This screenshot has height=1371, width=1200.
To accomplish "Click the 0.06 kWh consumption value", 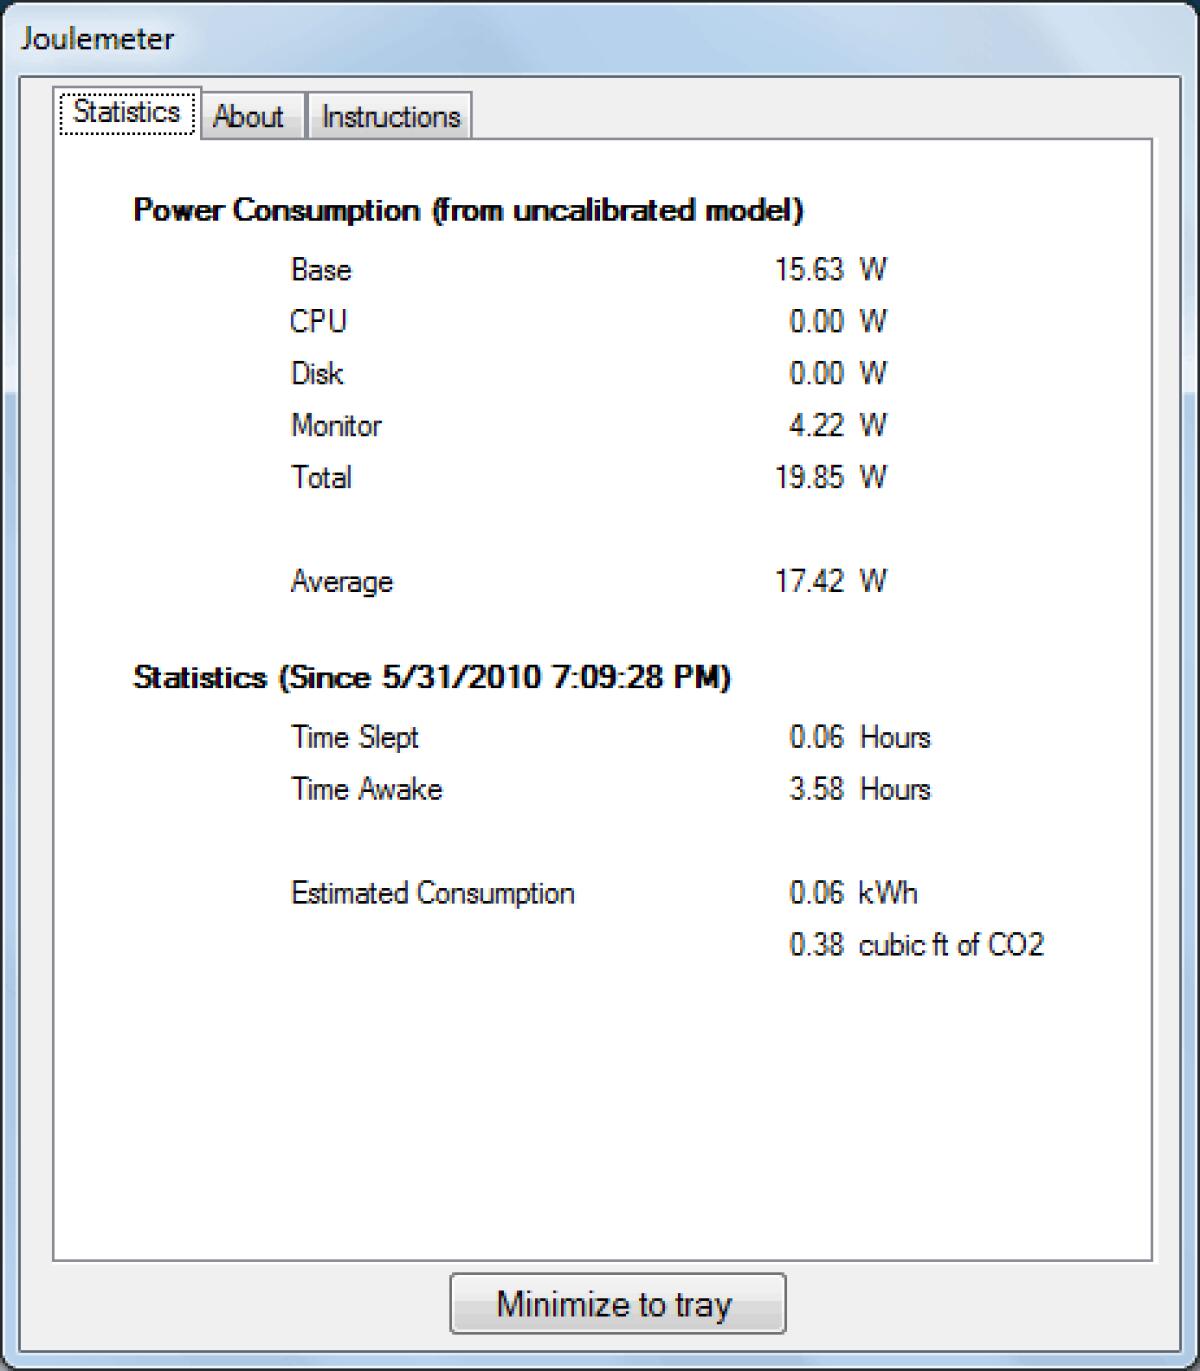I will point(852,892).
